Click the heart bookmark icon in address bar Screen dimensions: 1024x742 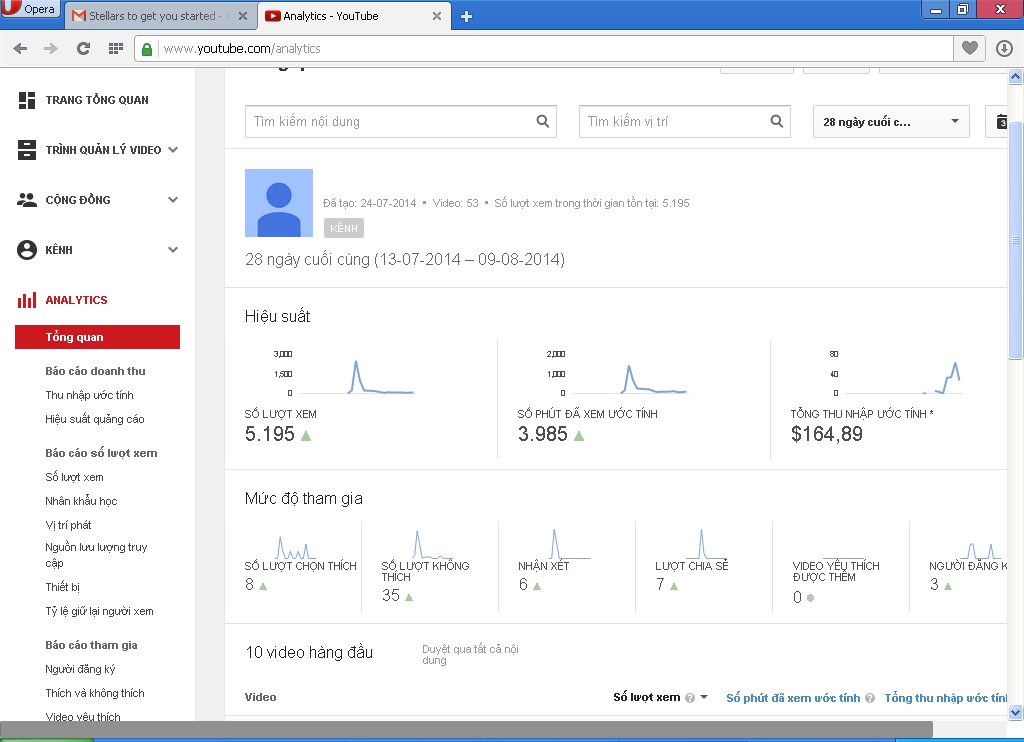969,48
